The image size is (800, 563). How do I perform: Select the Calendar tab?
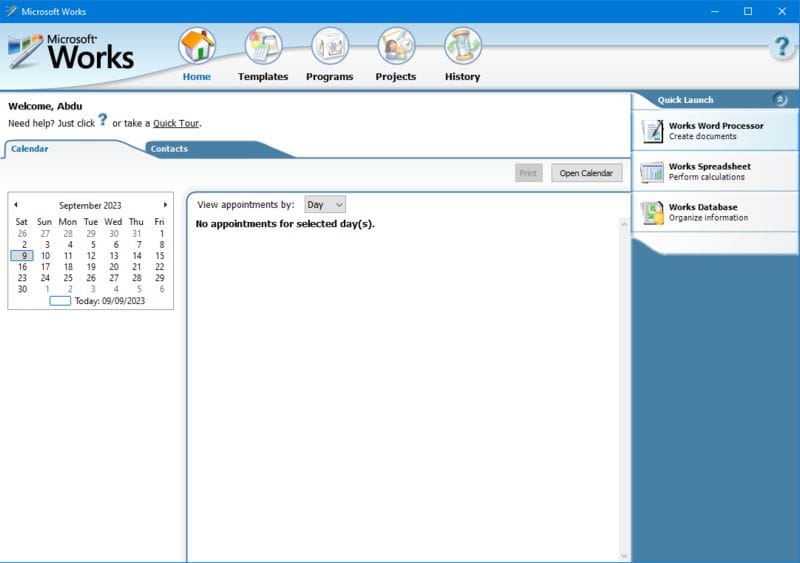[x=30, y=149]
